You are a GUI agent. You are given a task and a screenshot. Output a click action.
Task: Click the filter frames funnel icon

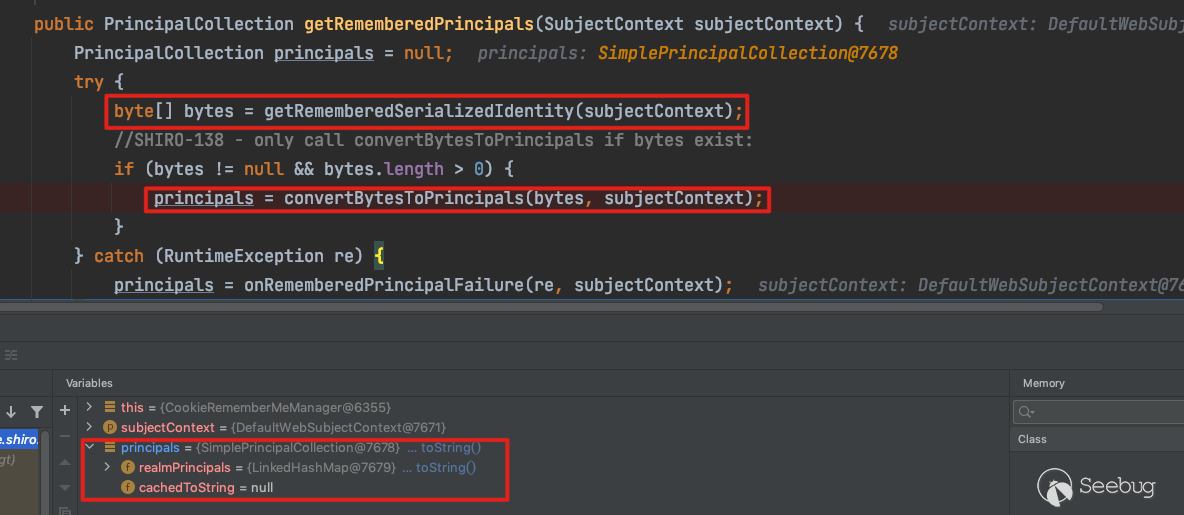point(37,411)
